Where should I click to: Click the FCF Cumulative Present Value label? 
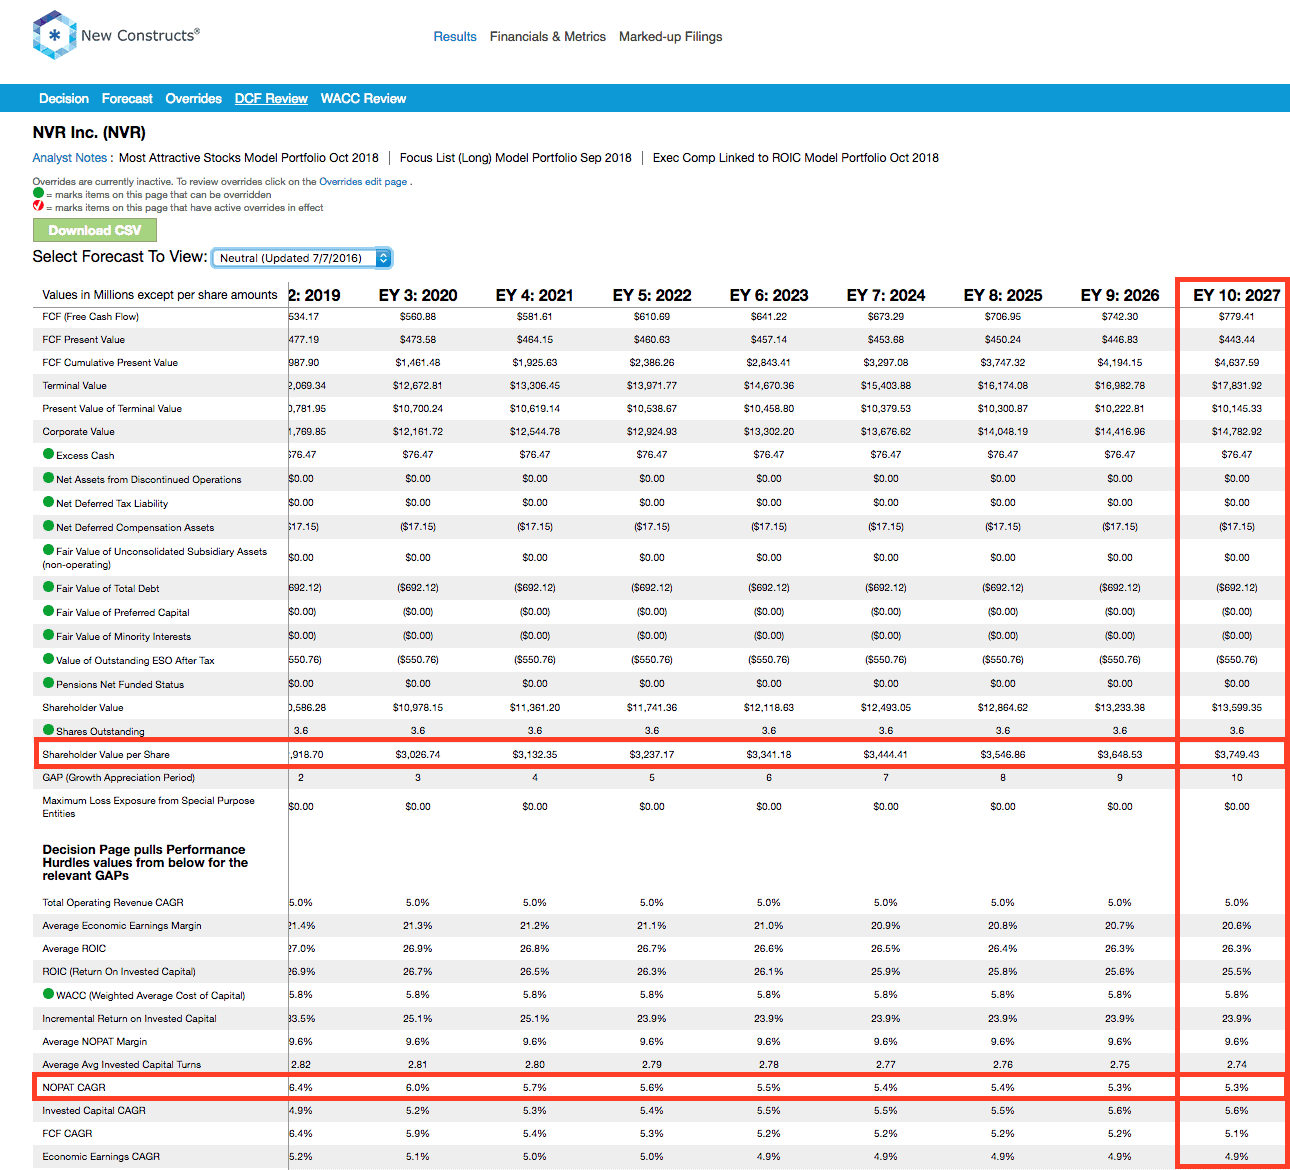coord(110,363)
